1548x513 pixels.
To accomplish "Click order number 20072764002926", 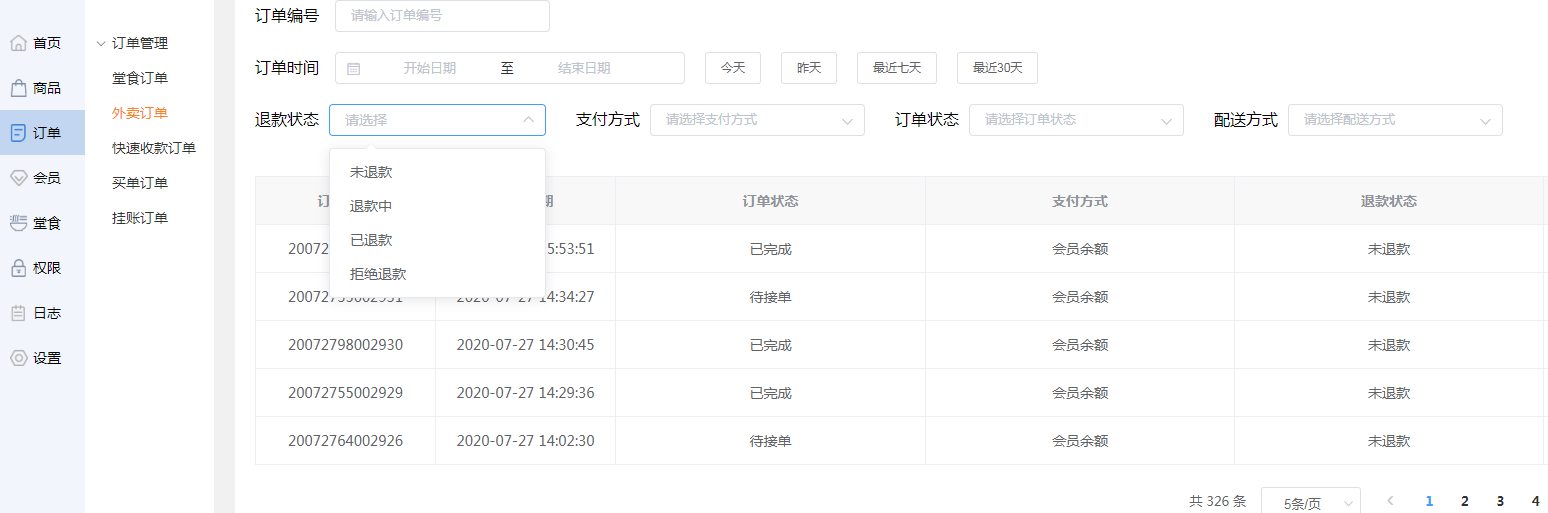I will 345,441.
